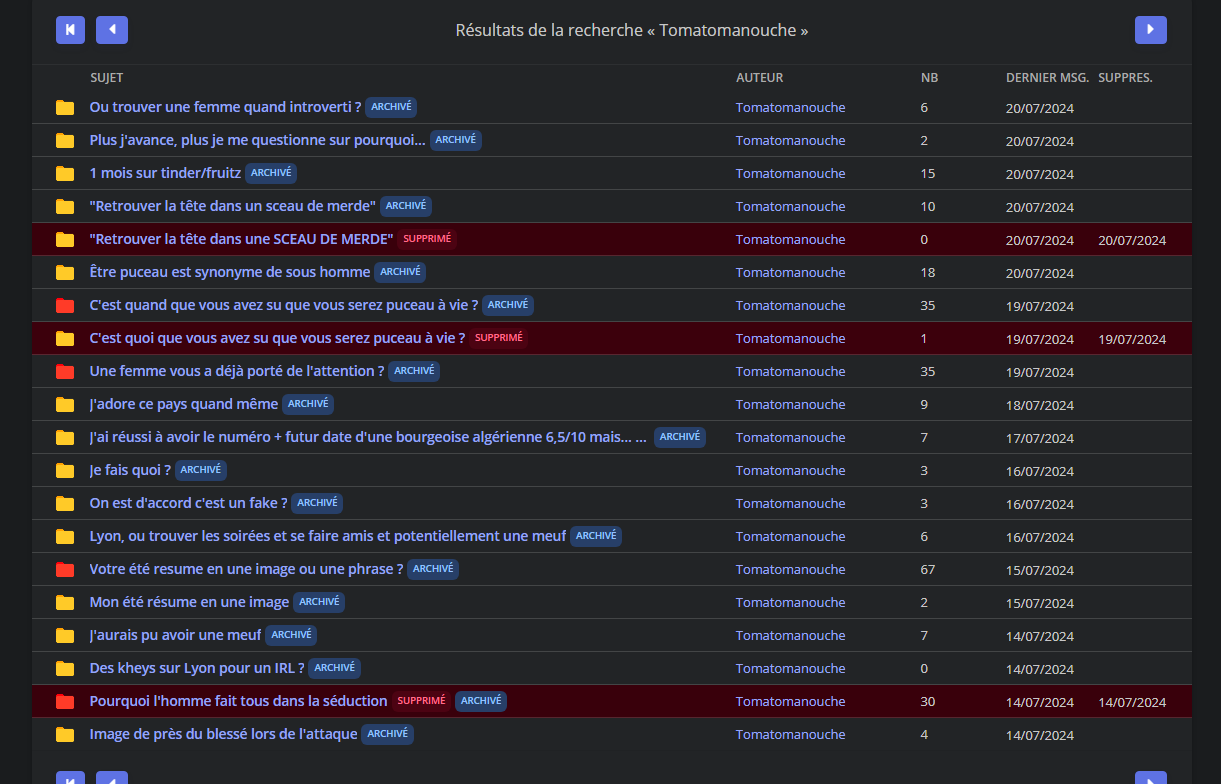1221x784 pixels.
Task: Go to first page of results, top button
Action: (x=71, y=30)
